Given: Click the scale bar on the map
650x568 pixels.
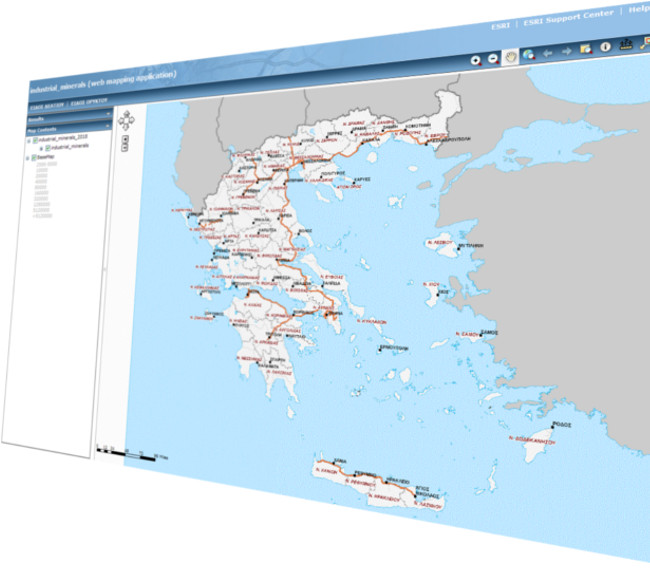Looking at the screenshot, I should (x=126, y=453).
